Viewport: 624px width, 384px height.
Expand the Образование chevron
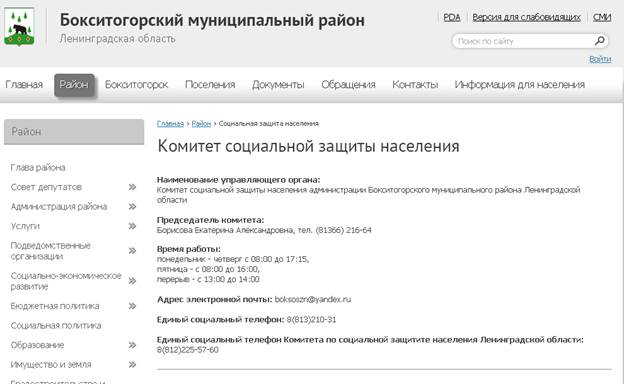click(133, 345)
